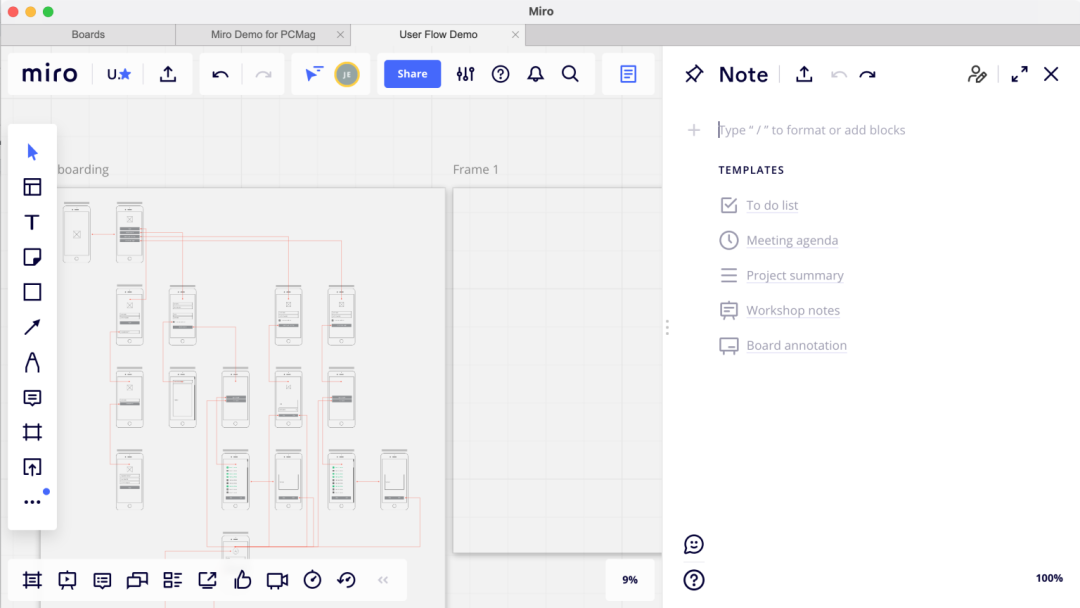Switch to the Miro Demo for PCMag tab

coord(263,35)
